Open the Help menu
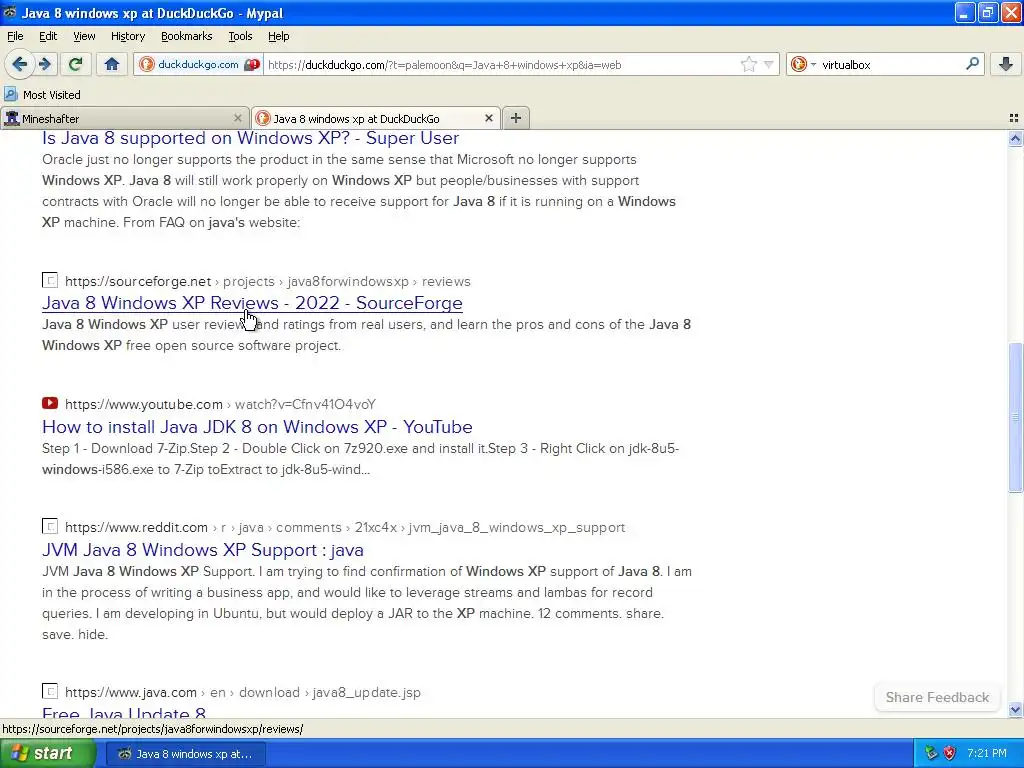The image size is (1024, 768). (278, 36)
